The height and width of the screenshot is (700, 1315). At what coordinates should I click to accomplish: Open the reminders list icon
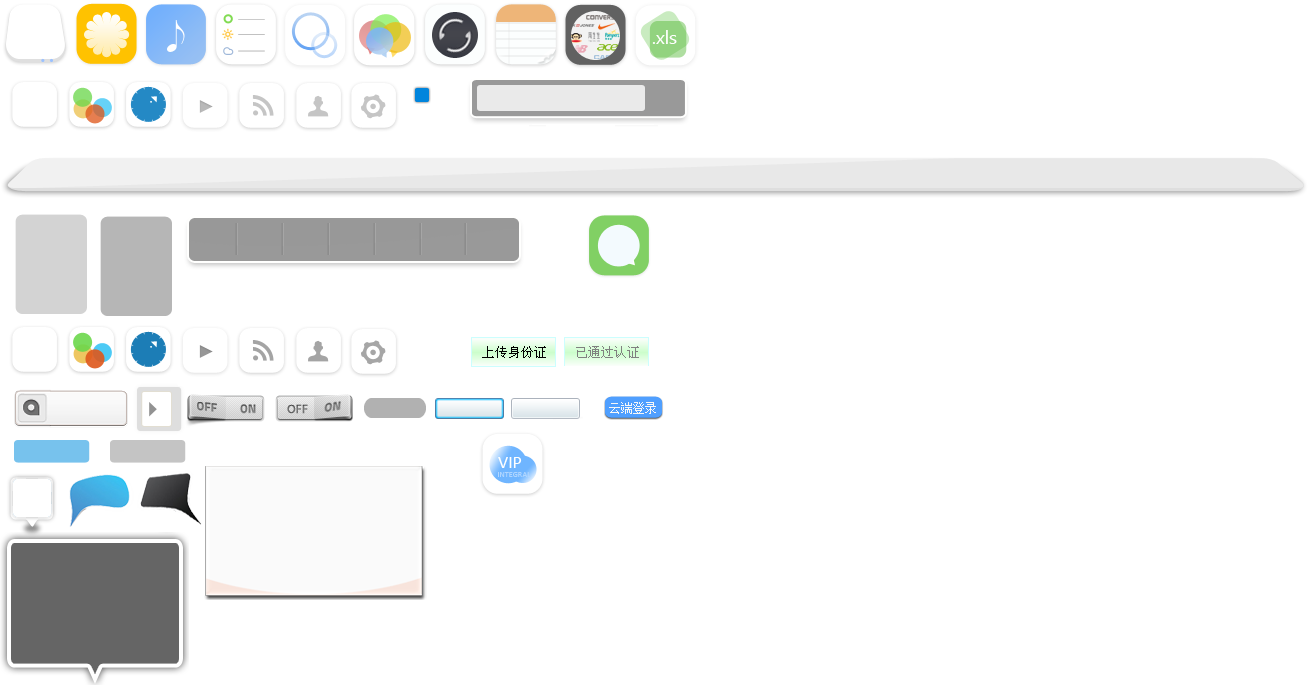pos(245,35)
